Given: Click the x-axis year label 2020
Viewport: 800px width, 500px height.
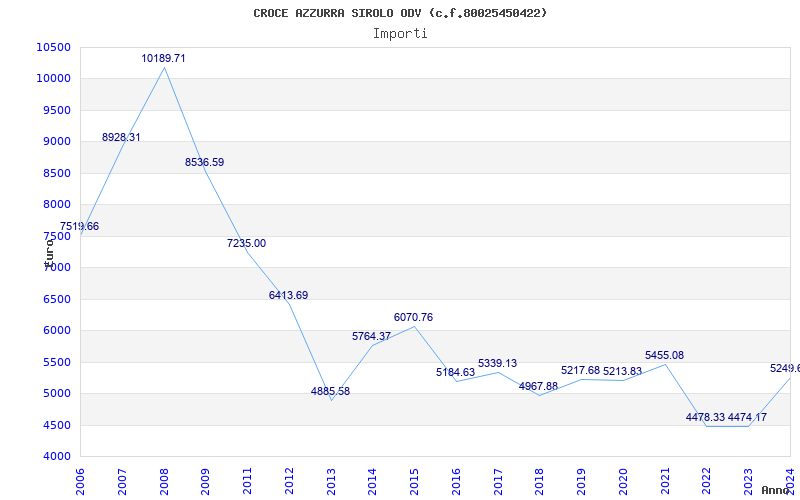Looking at the screenshot, I should [623, 481].
